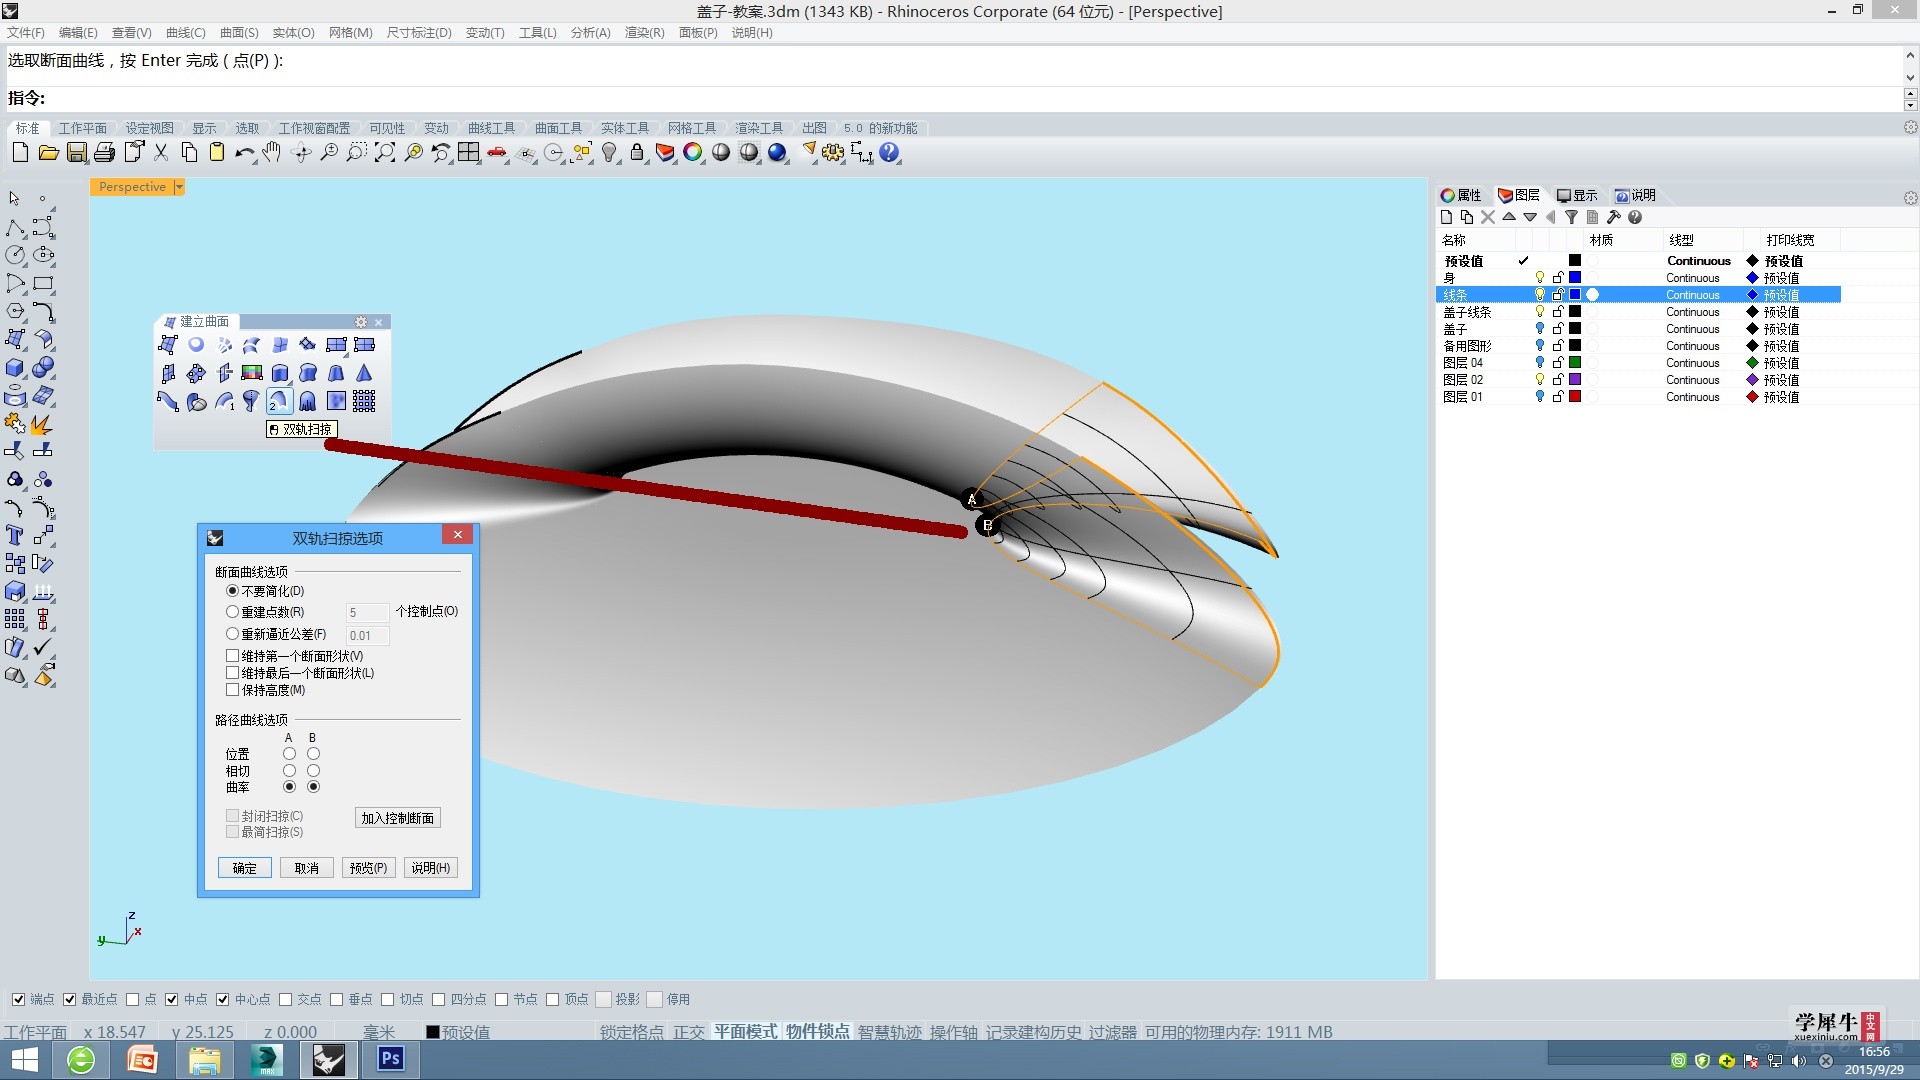Select the 不要简化 radio option

coord(232,591)
